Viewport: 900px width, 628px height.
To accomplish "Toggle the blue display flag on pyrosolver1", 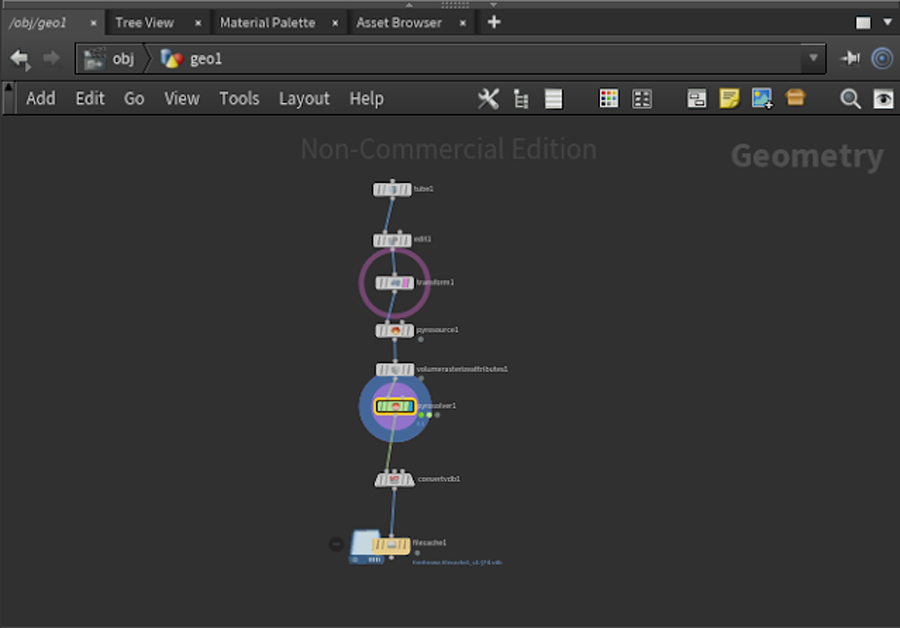I will [411, 407].
